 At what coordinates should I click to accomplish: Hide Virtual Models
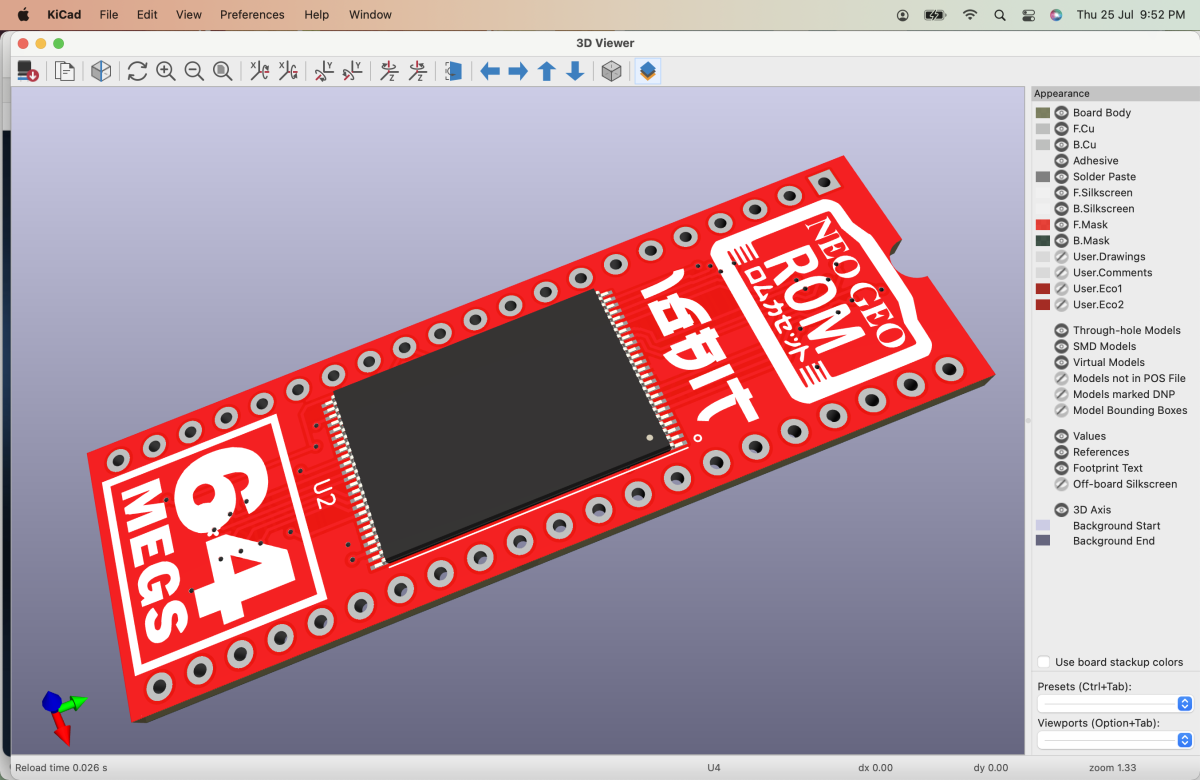click(x=1062, y=363)
